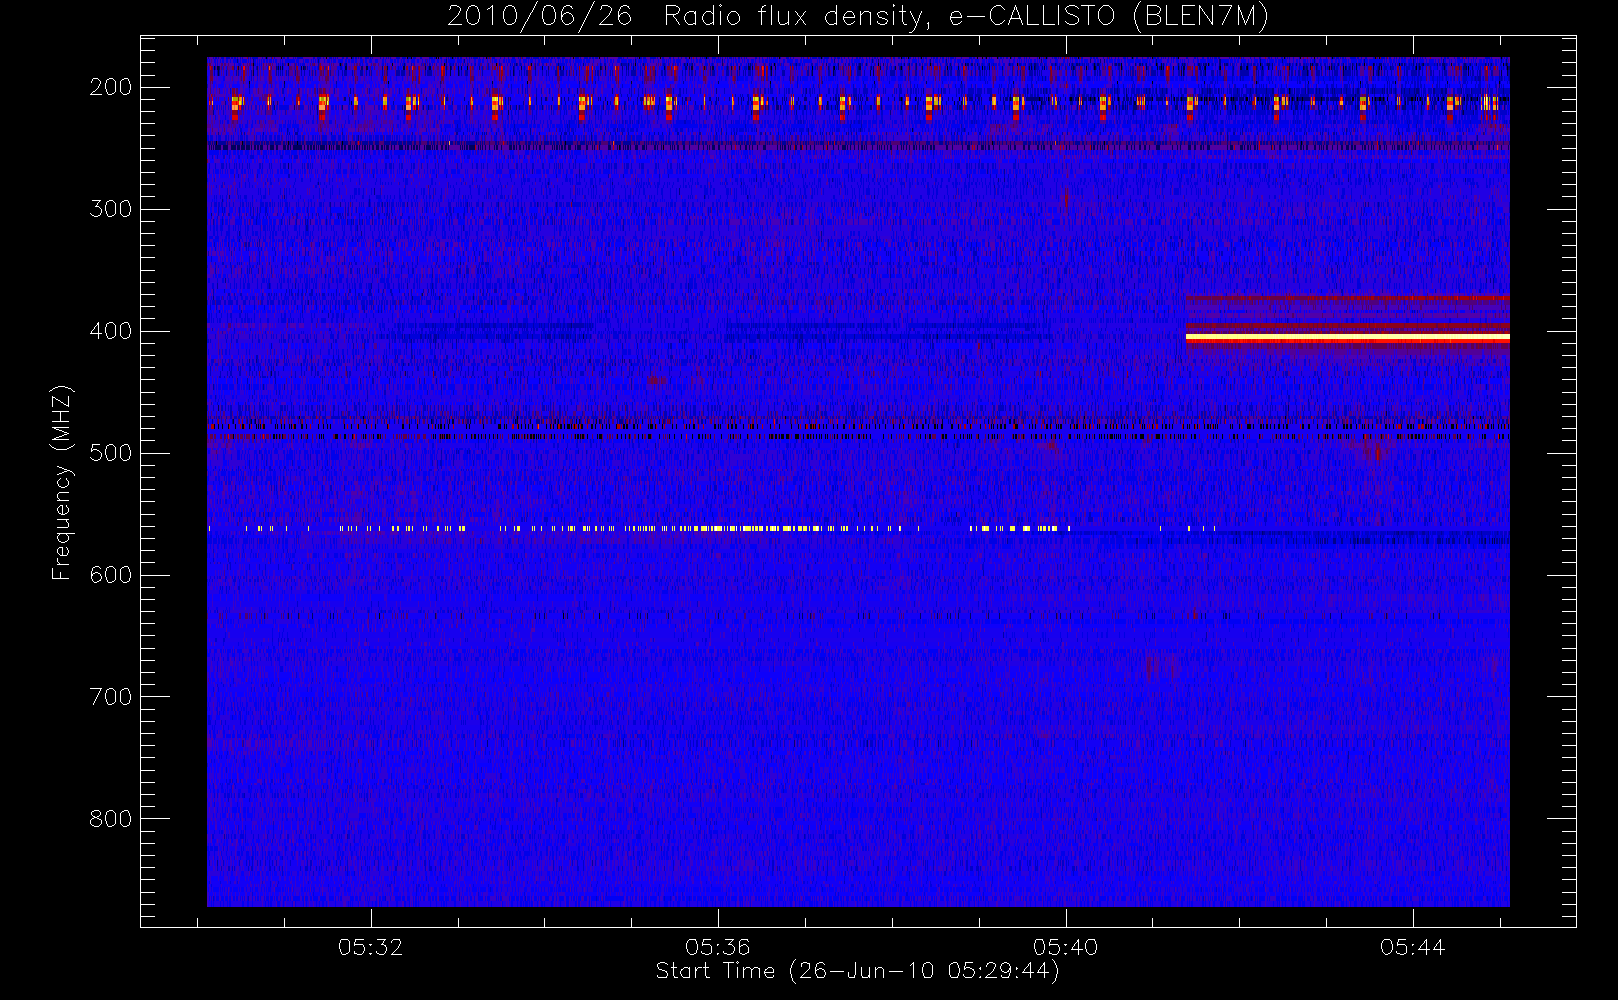Image resolution: width=1618 pixels, height=1000 pixels.
Task: Click the 800 frequency tick label
Action: click(110, 819)
